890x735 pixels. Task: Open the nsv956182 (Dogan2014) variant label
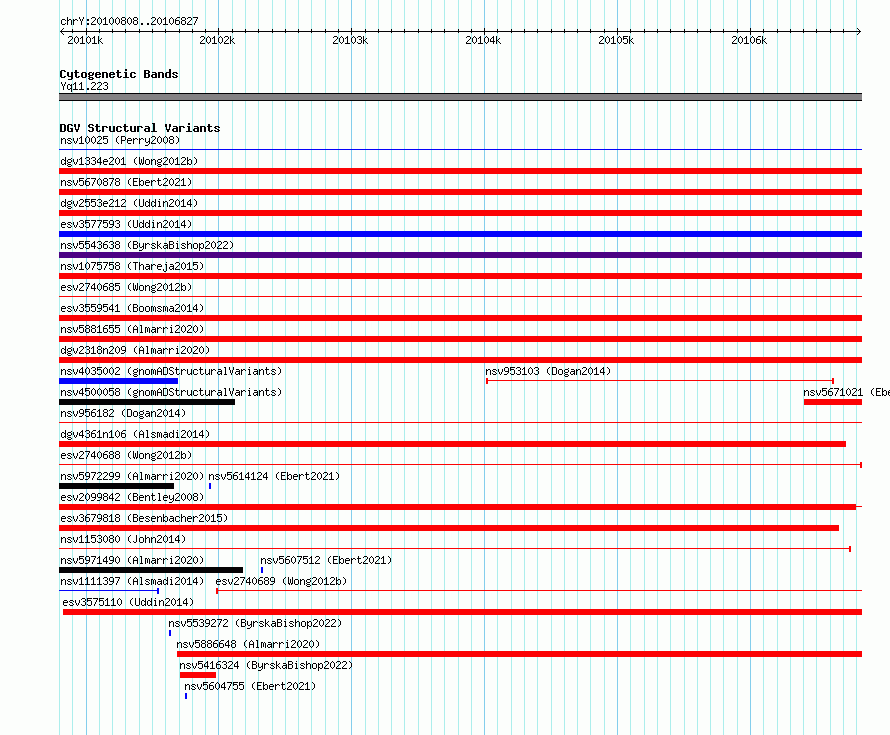(x=123, y=413)
